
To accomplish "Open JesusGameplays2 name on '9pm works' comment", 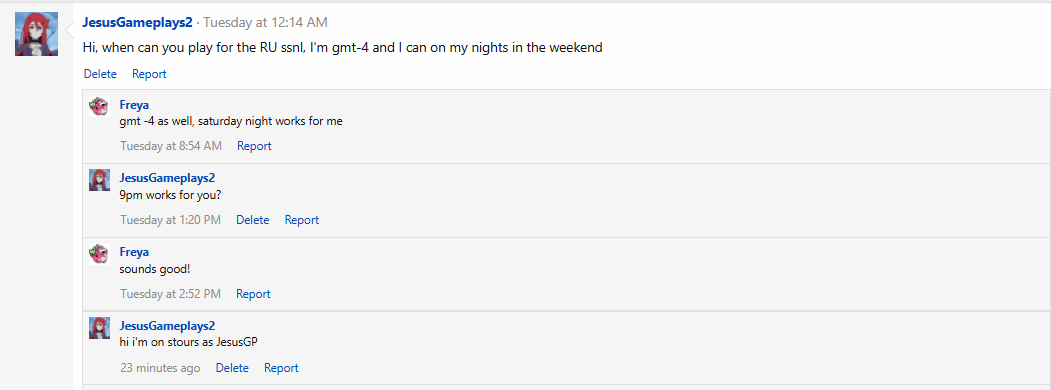I will point(167,178).
